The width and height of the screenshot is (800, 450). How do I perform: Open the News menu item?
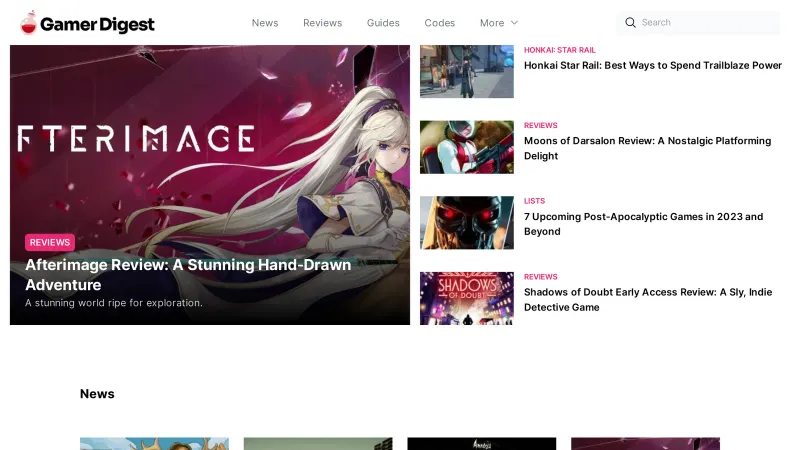click(x=265, y=23)
